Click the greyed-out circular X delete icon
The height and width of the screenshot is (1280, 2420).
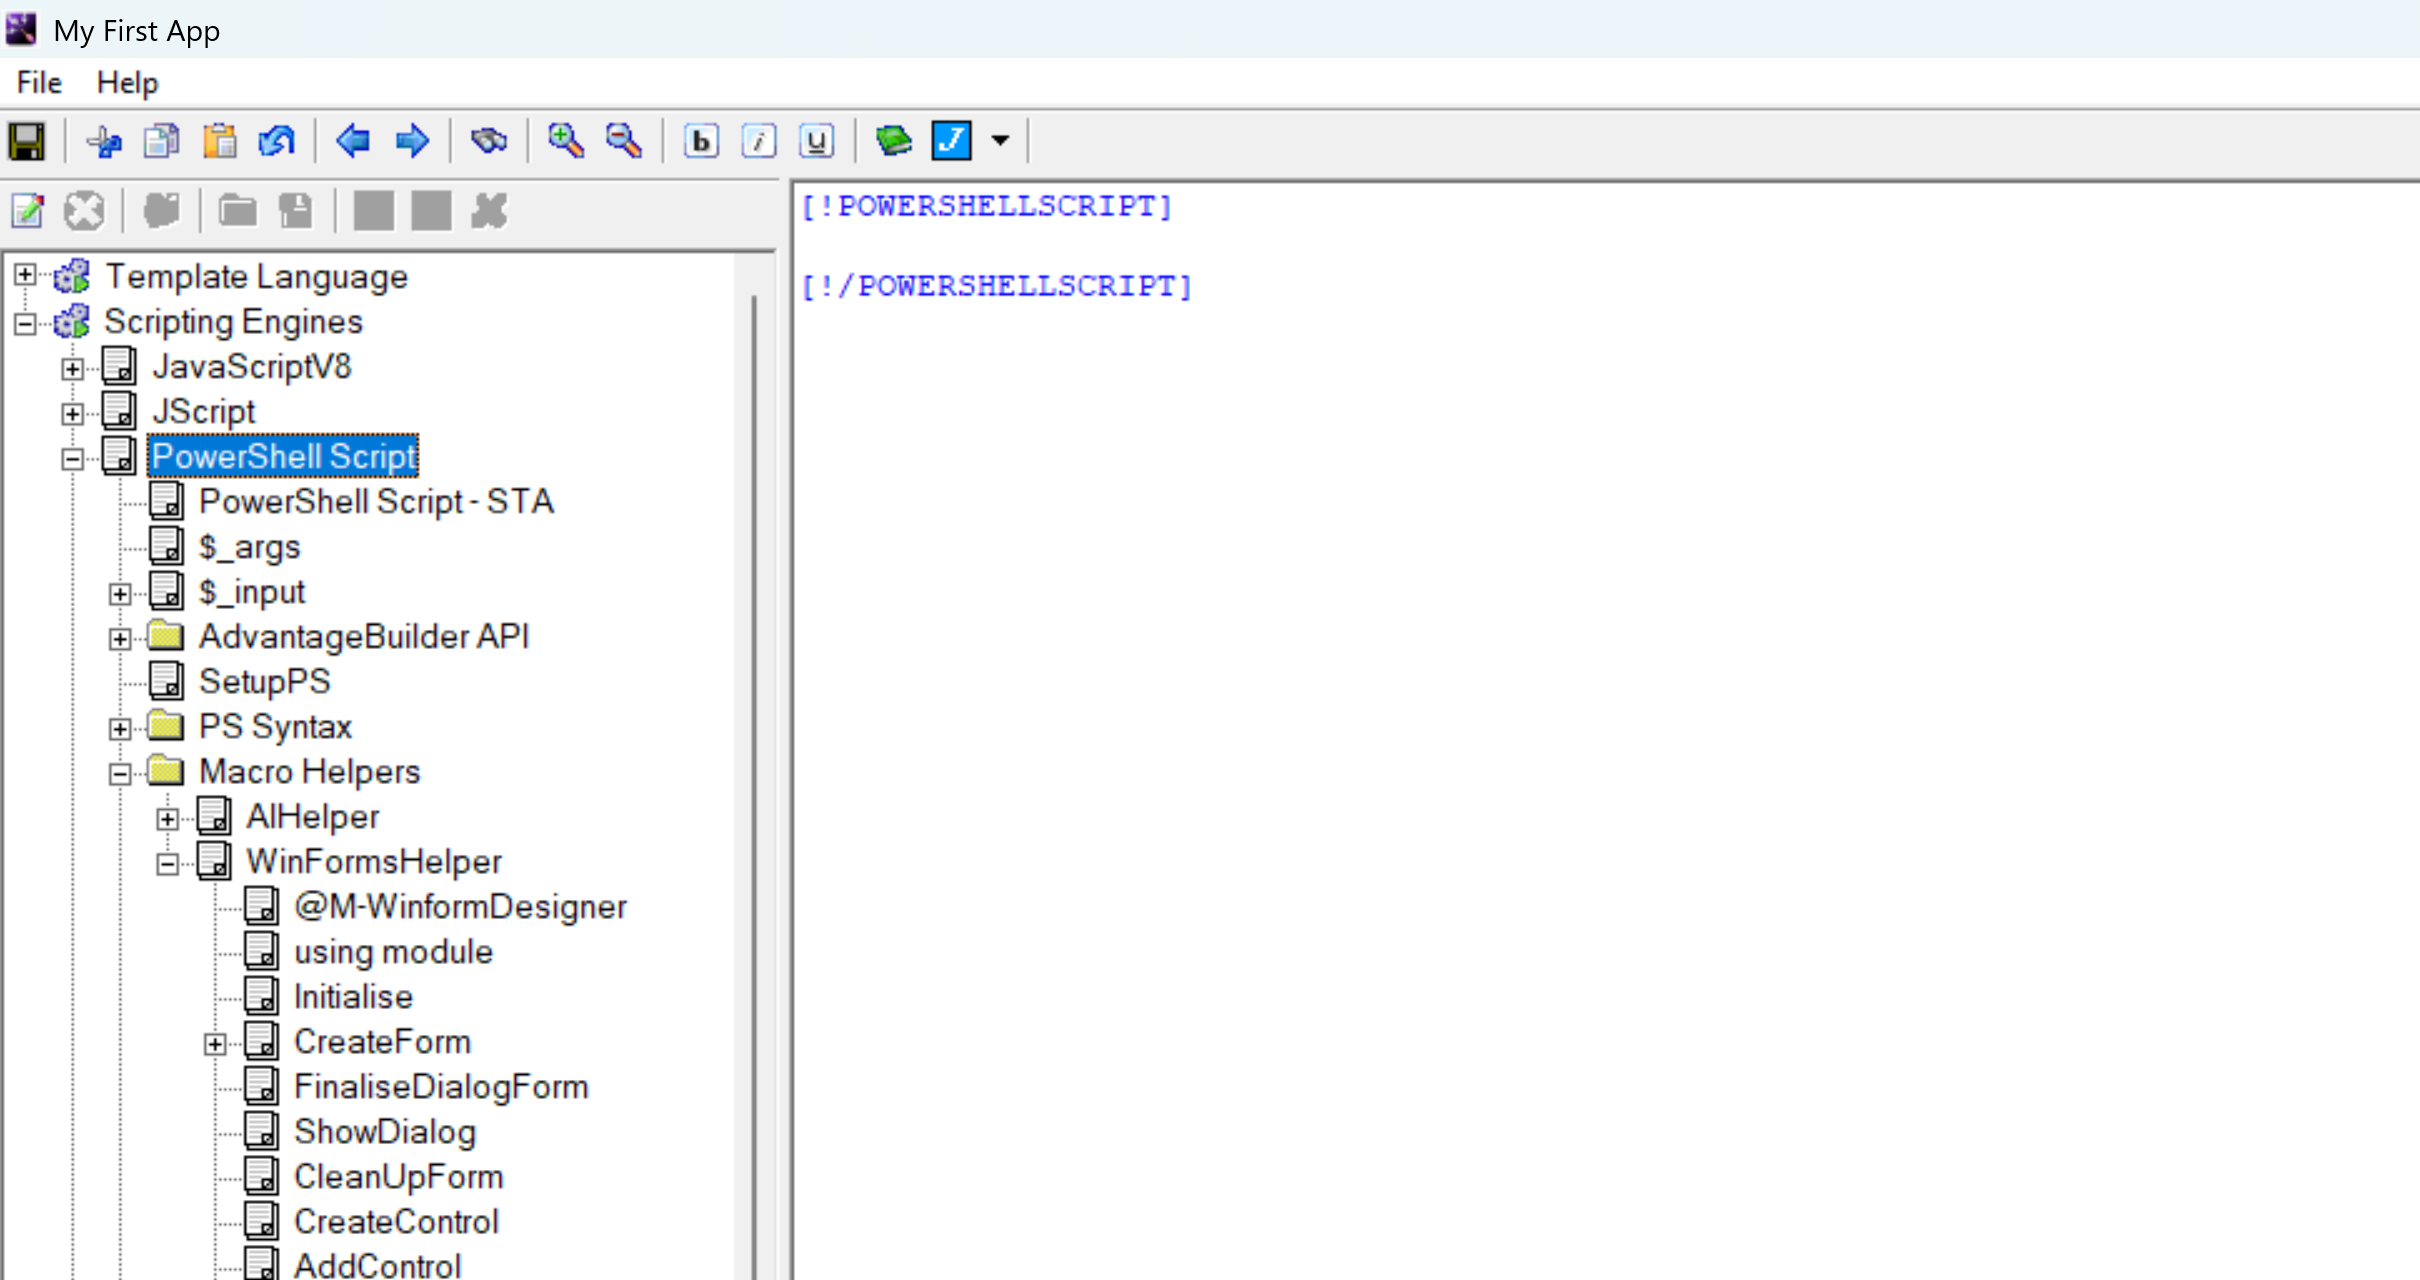pyautogui.click(x=84, y=211)
